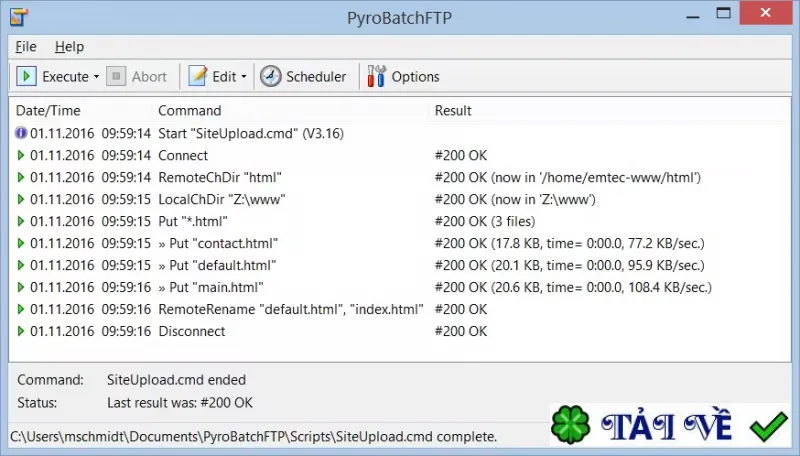Viewport: 800px width, 456px height.
Task: Open the File menu
Action: click(26, 46)
